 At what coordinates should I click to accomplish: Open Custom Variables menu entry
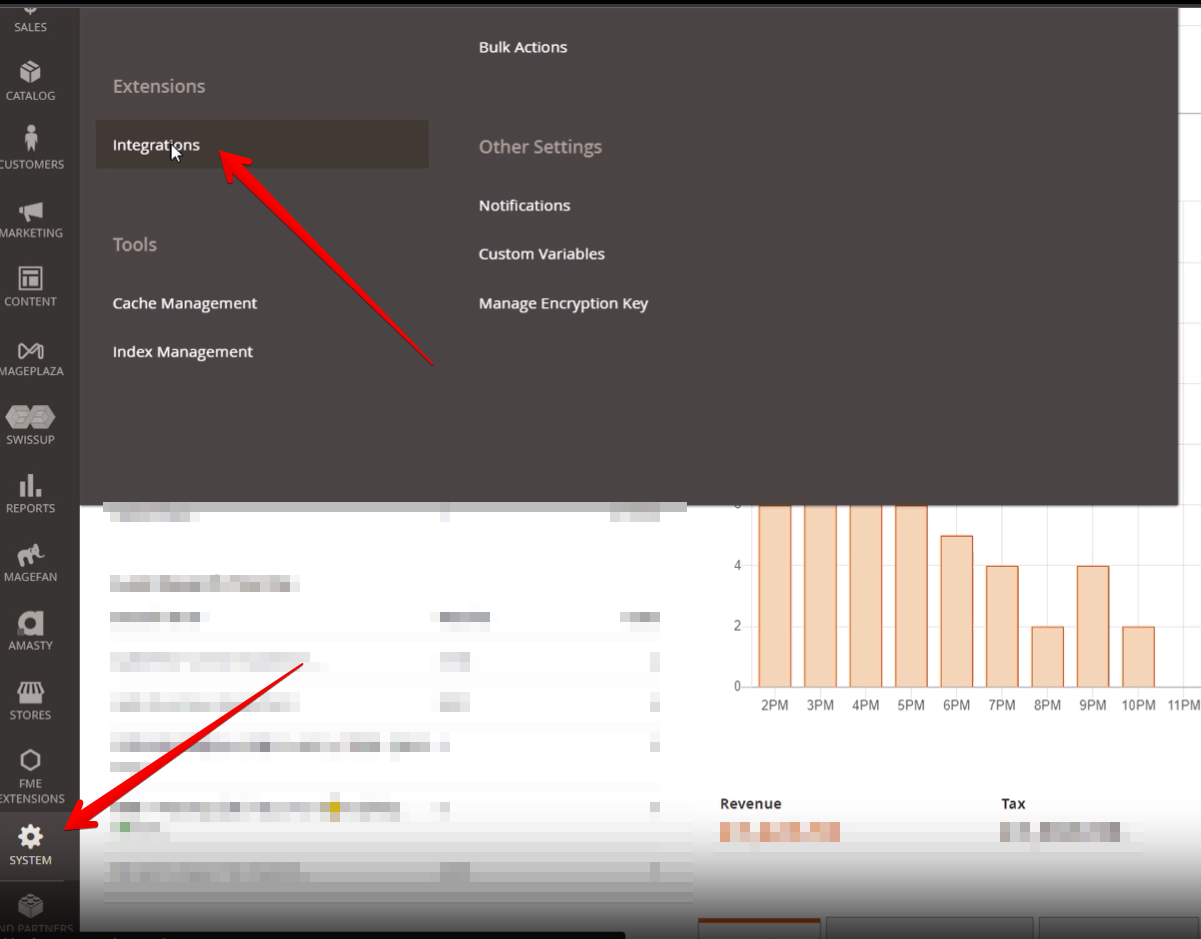(542, 254)
